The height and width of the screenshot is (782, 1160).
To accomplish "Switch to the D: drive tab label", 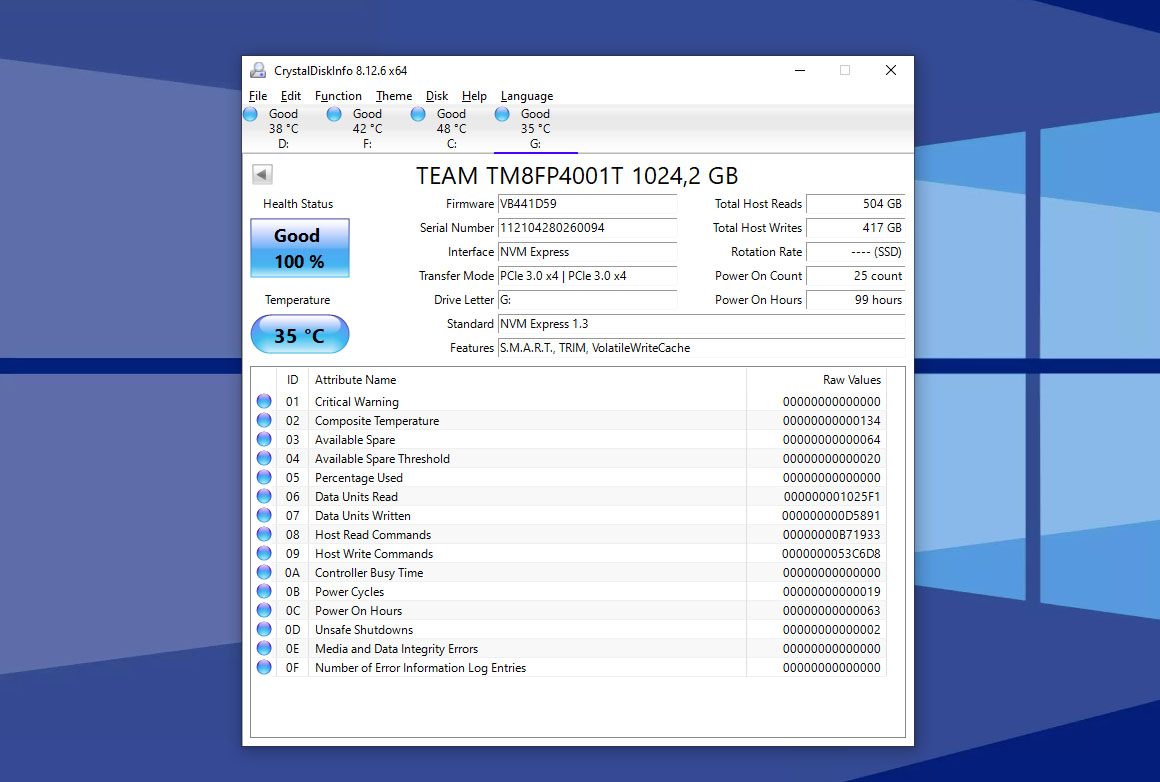I will coord(283,144).
